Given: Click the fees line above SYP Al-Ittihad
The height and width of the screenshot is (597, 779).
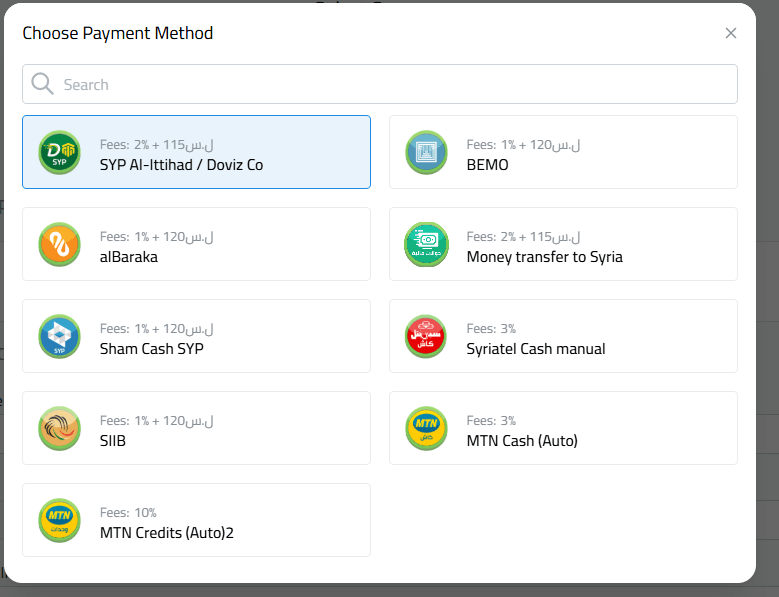Looking at the screenshot, I should point(156,145).
